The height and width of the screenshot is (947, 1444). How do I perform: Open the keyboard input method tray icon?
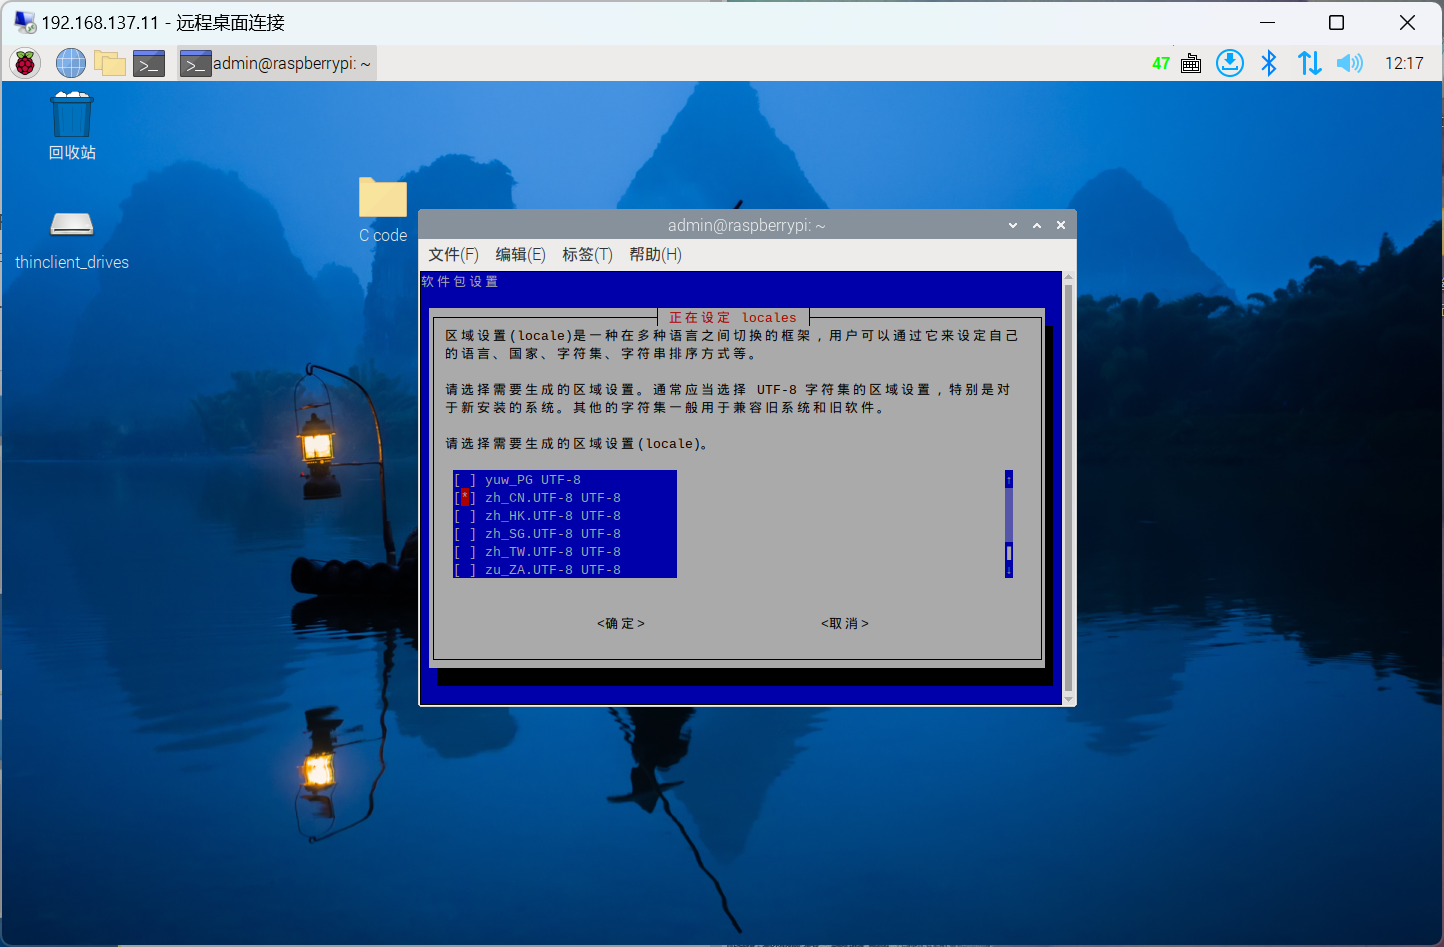point(1191,63)
